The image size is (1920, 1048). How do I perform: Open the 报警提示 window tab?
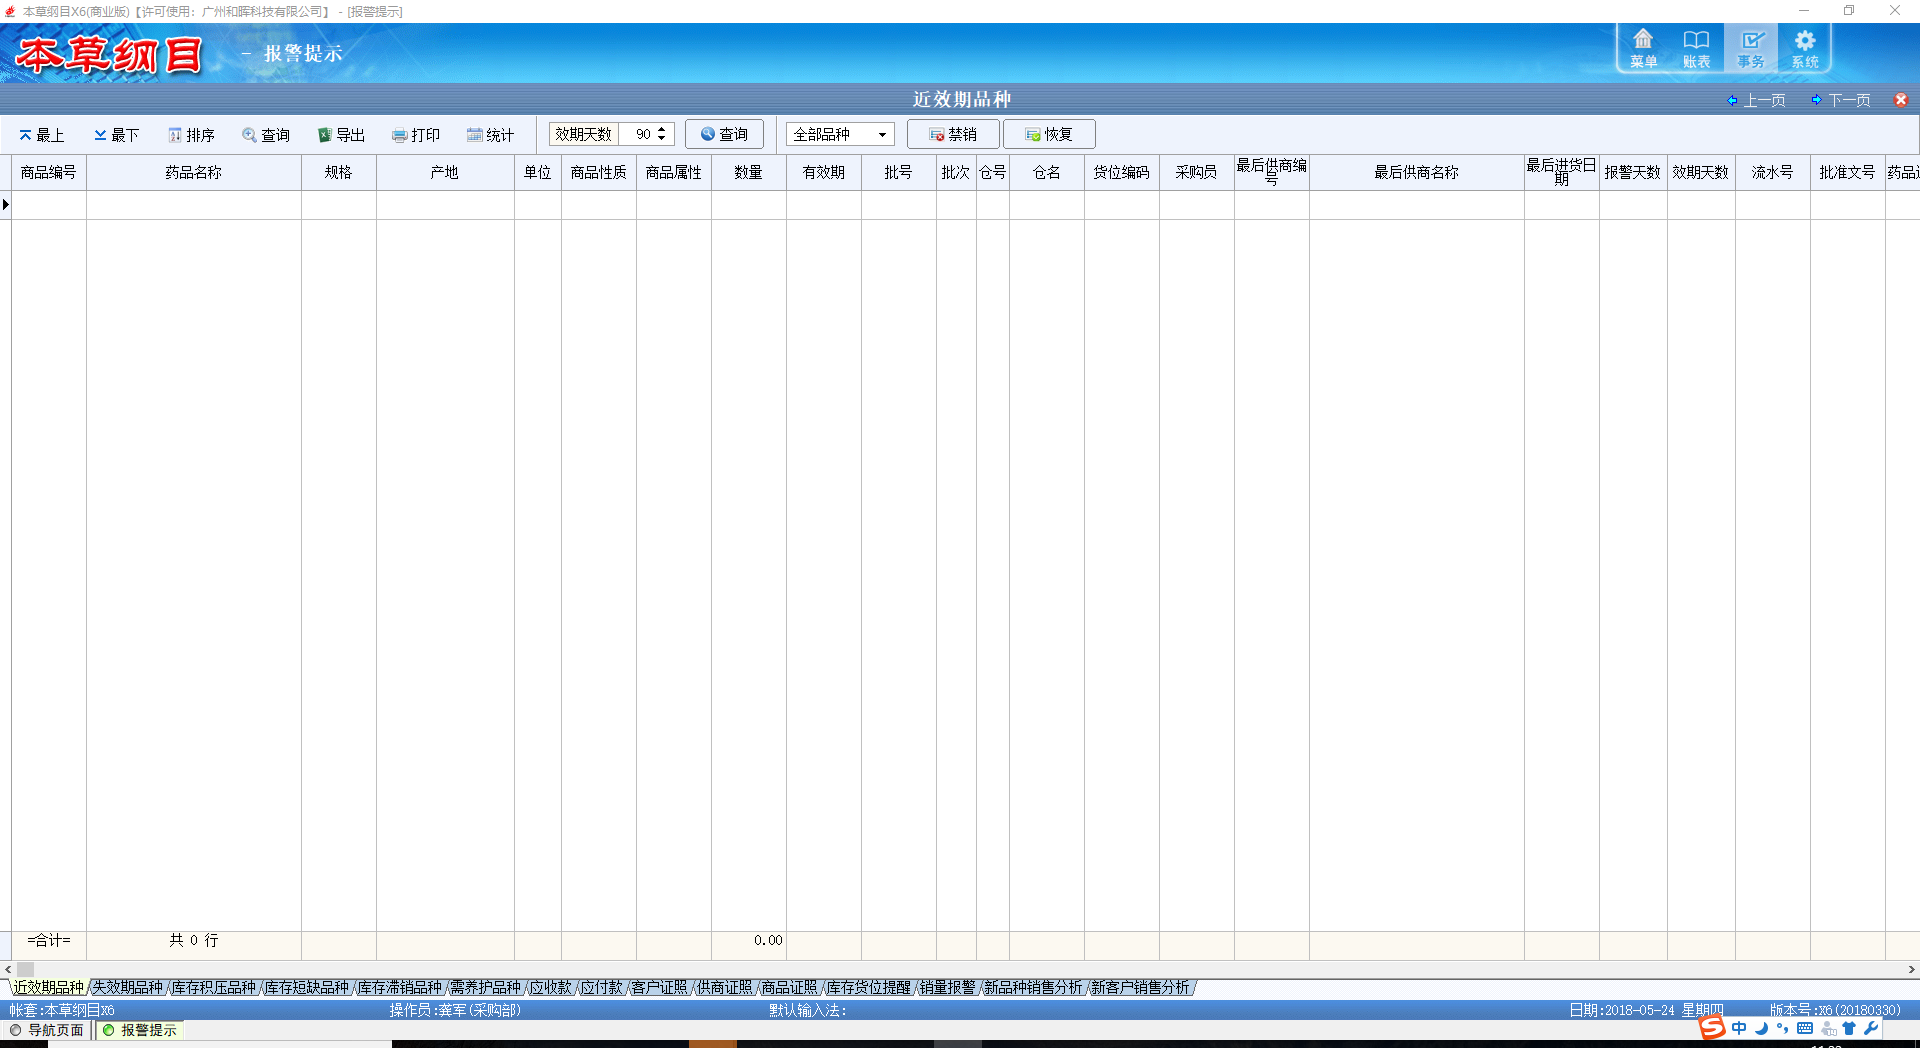pos(140,1030)
